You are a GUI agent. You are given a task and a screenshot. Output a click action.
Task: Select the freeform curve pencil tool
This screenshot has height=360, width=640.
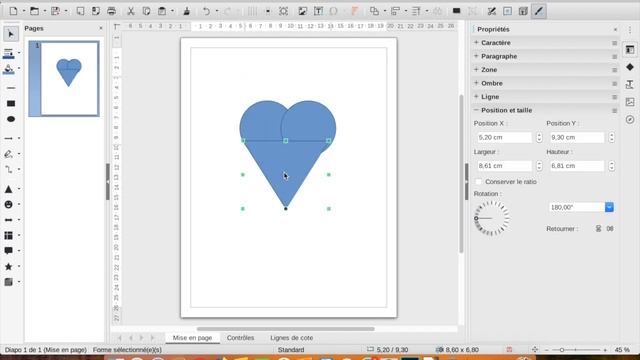[x=8, y=154]
